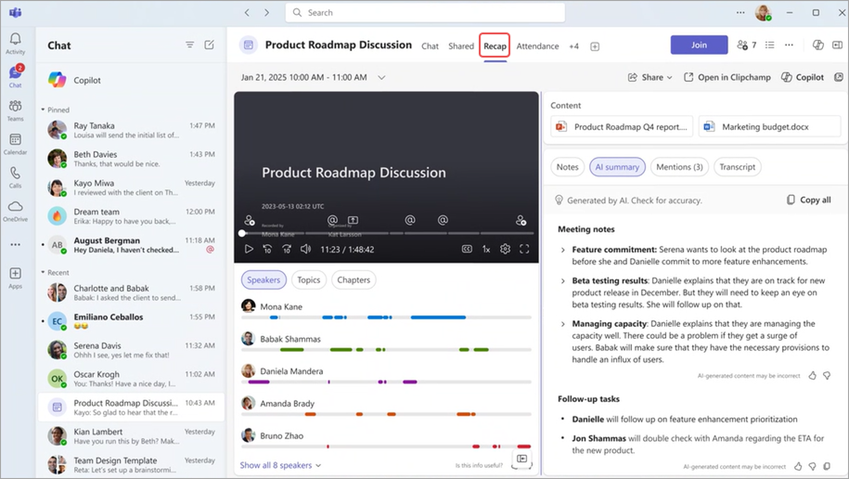The height and width of the screenshot is (479, 849).
Task: Open Marketing budget.docx file
Action: (x=769, y=127)
